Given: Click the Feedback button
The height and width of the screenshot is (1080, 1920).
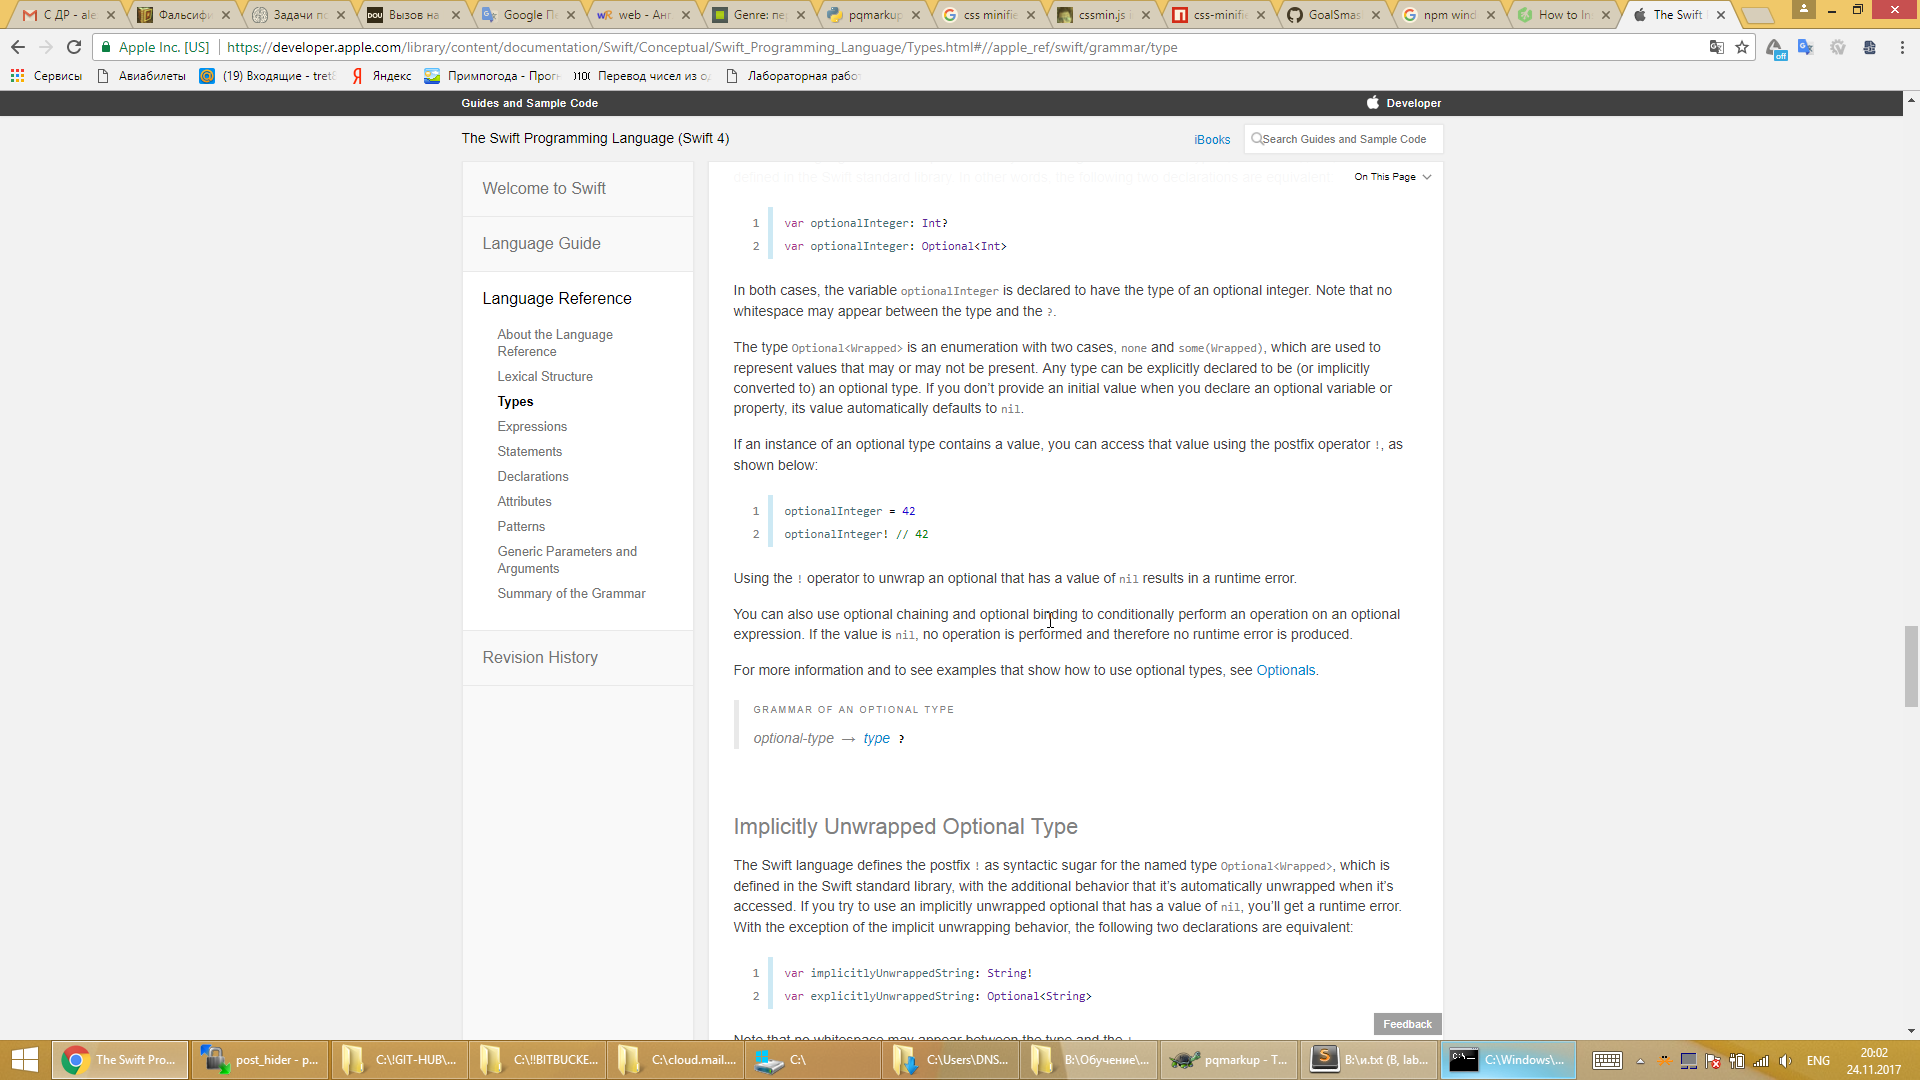Looking at the screenshot, I should 1407,1024.
